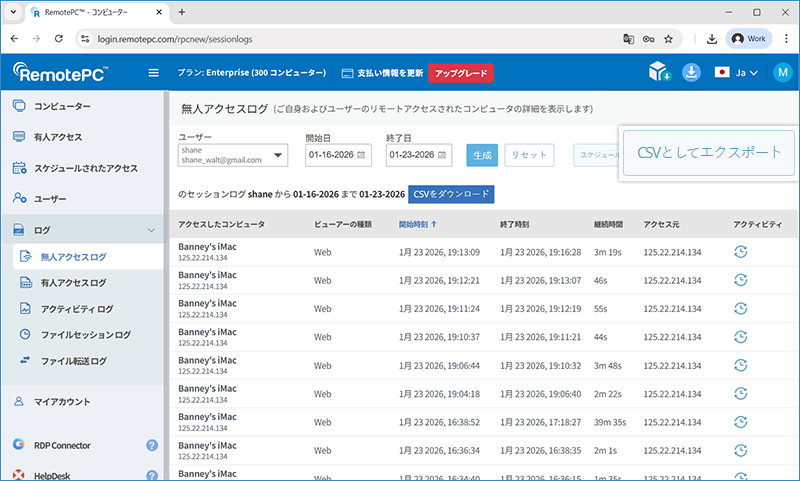Click help icon beside HelpDesk

[x=152, y=475]
